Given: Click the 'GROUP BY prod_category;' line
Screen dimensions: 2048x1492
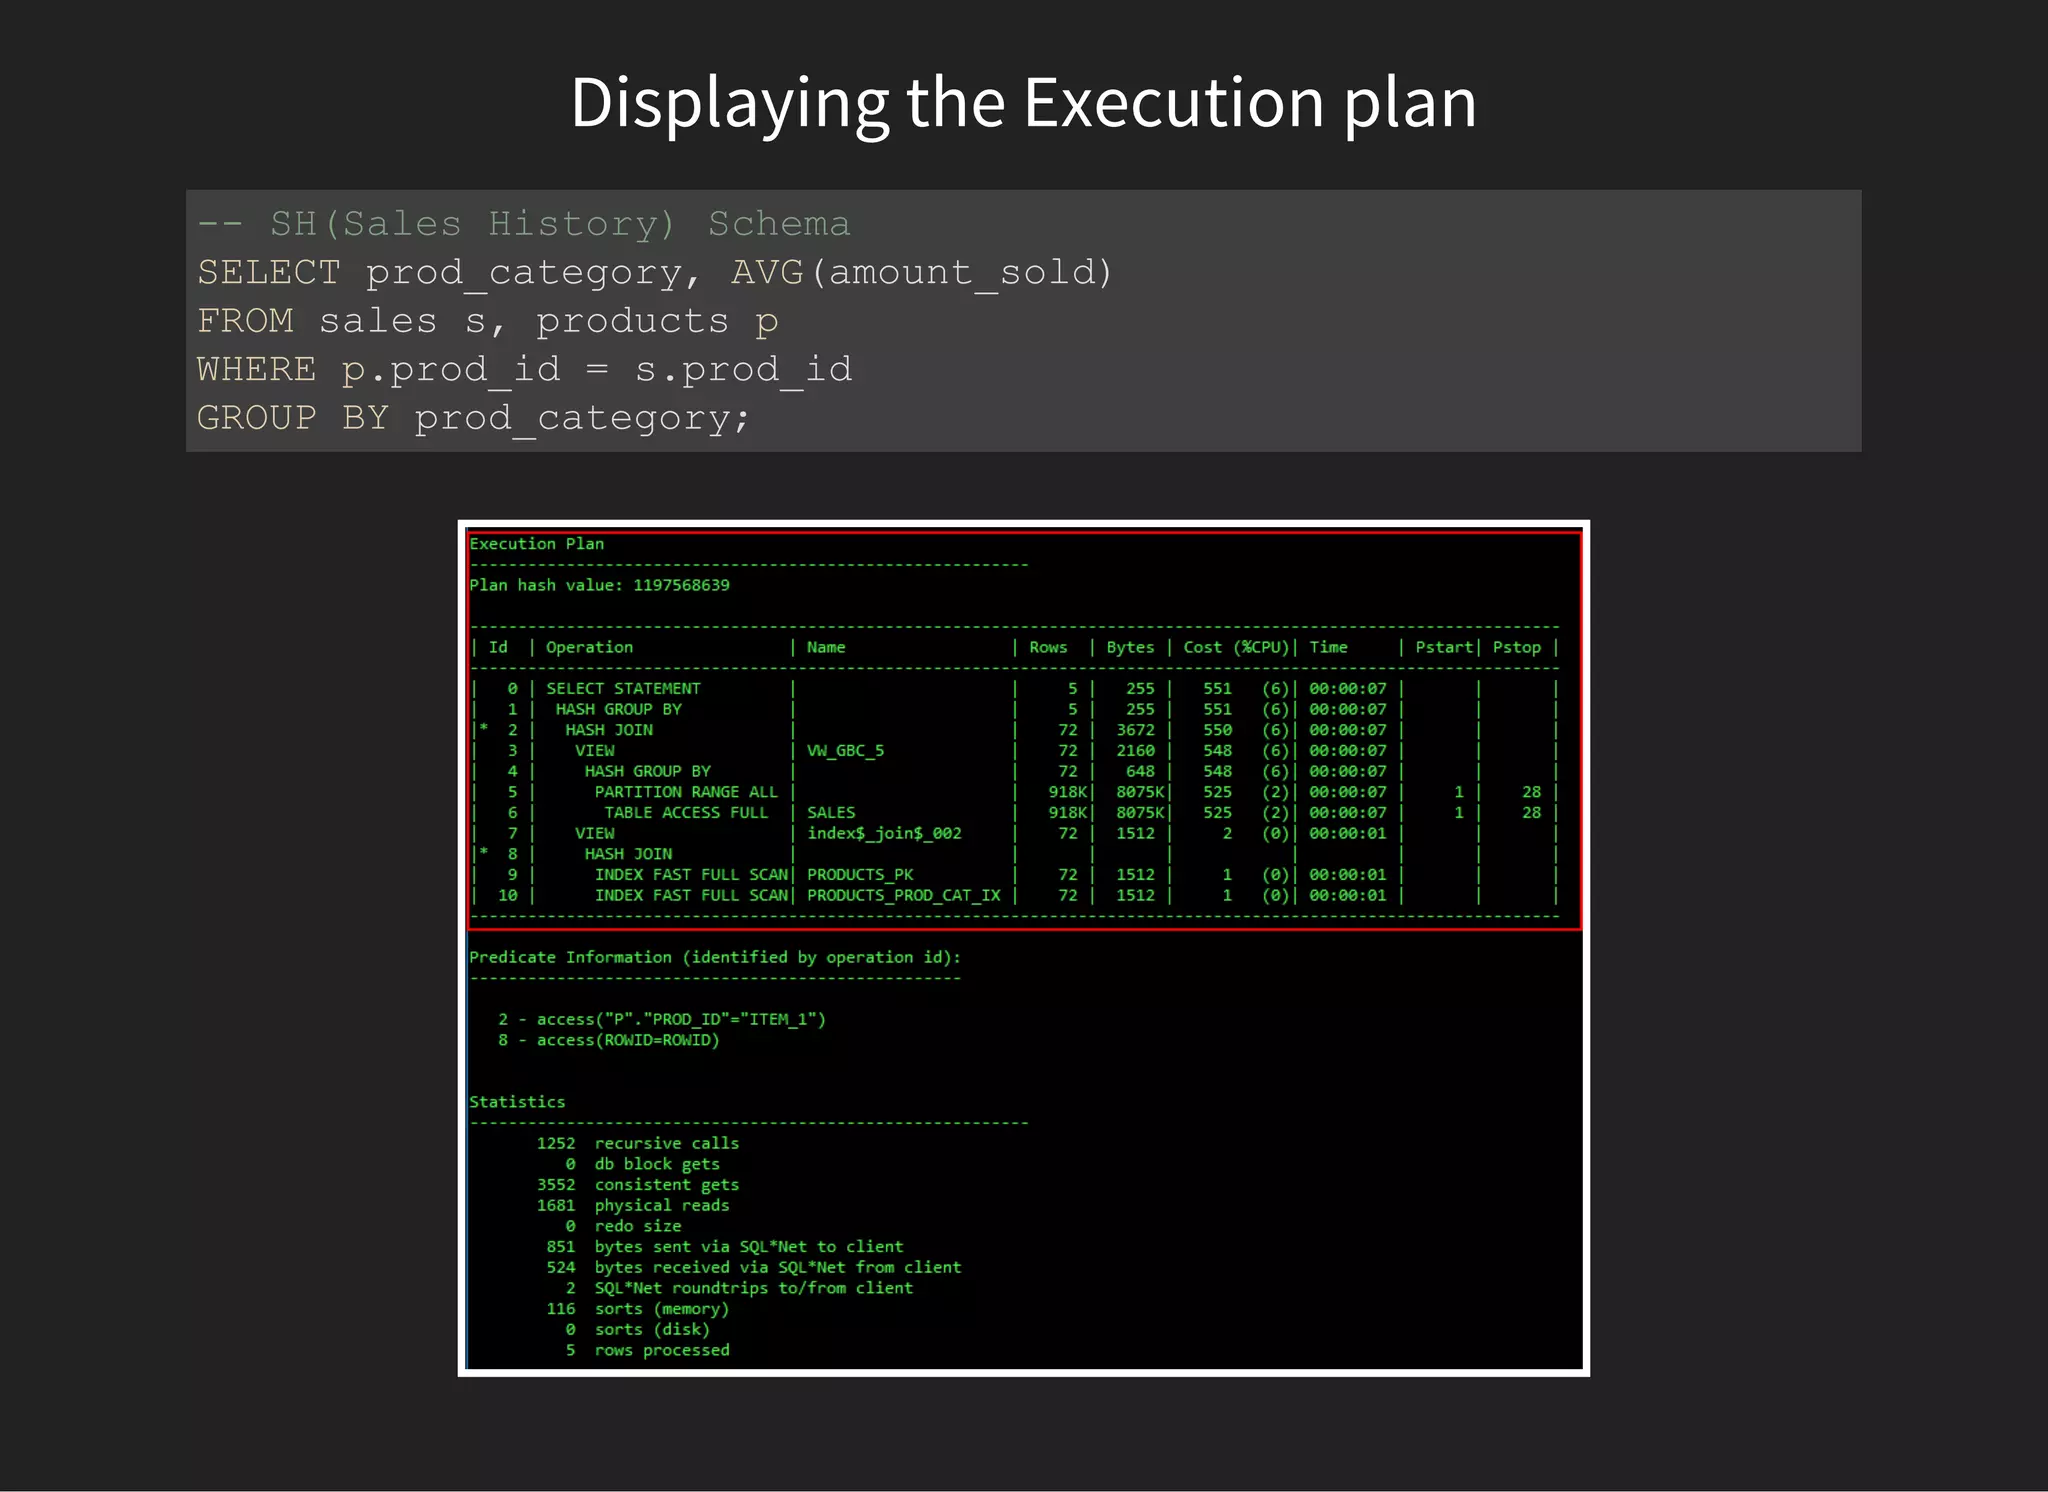Looking at the screenshot, I should [x=473, y=418].
